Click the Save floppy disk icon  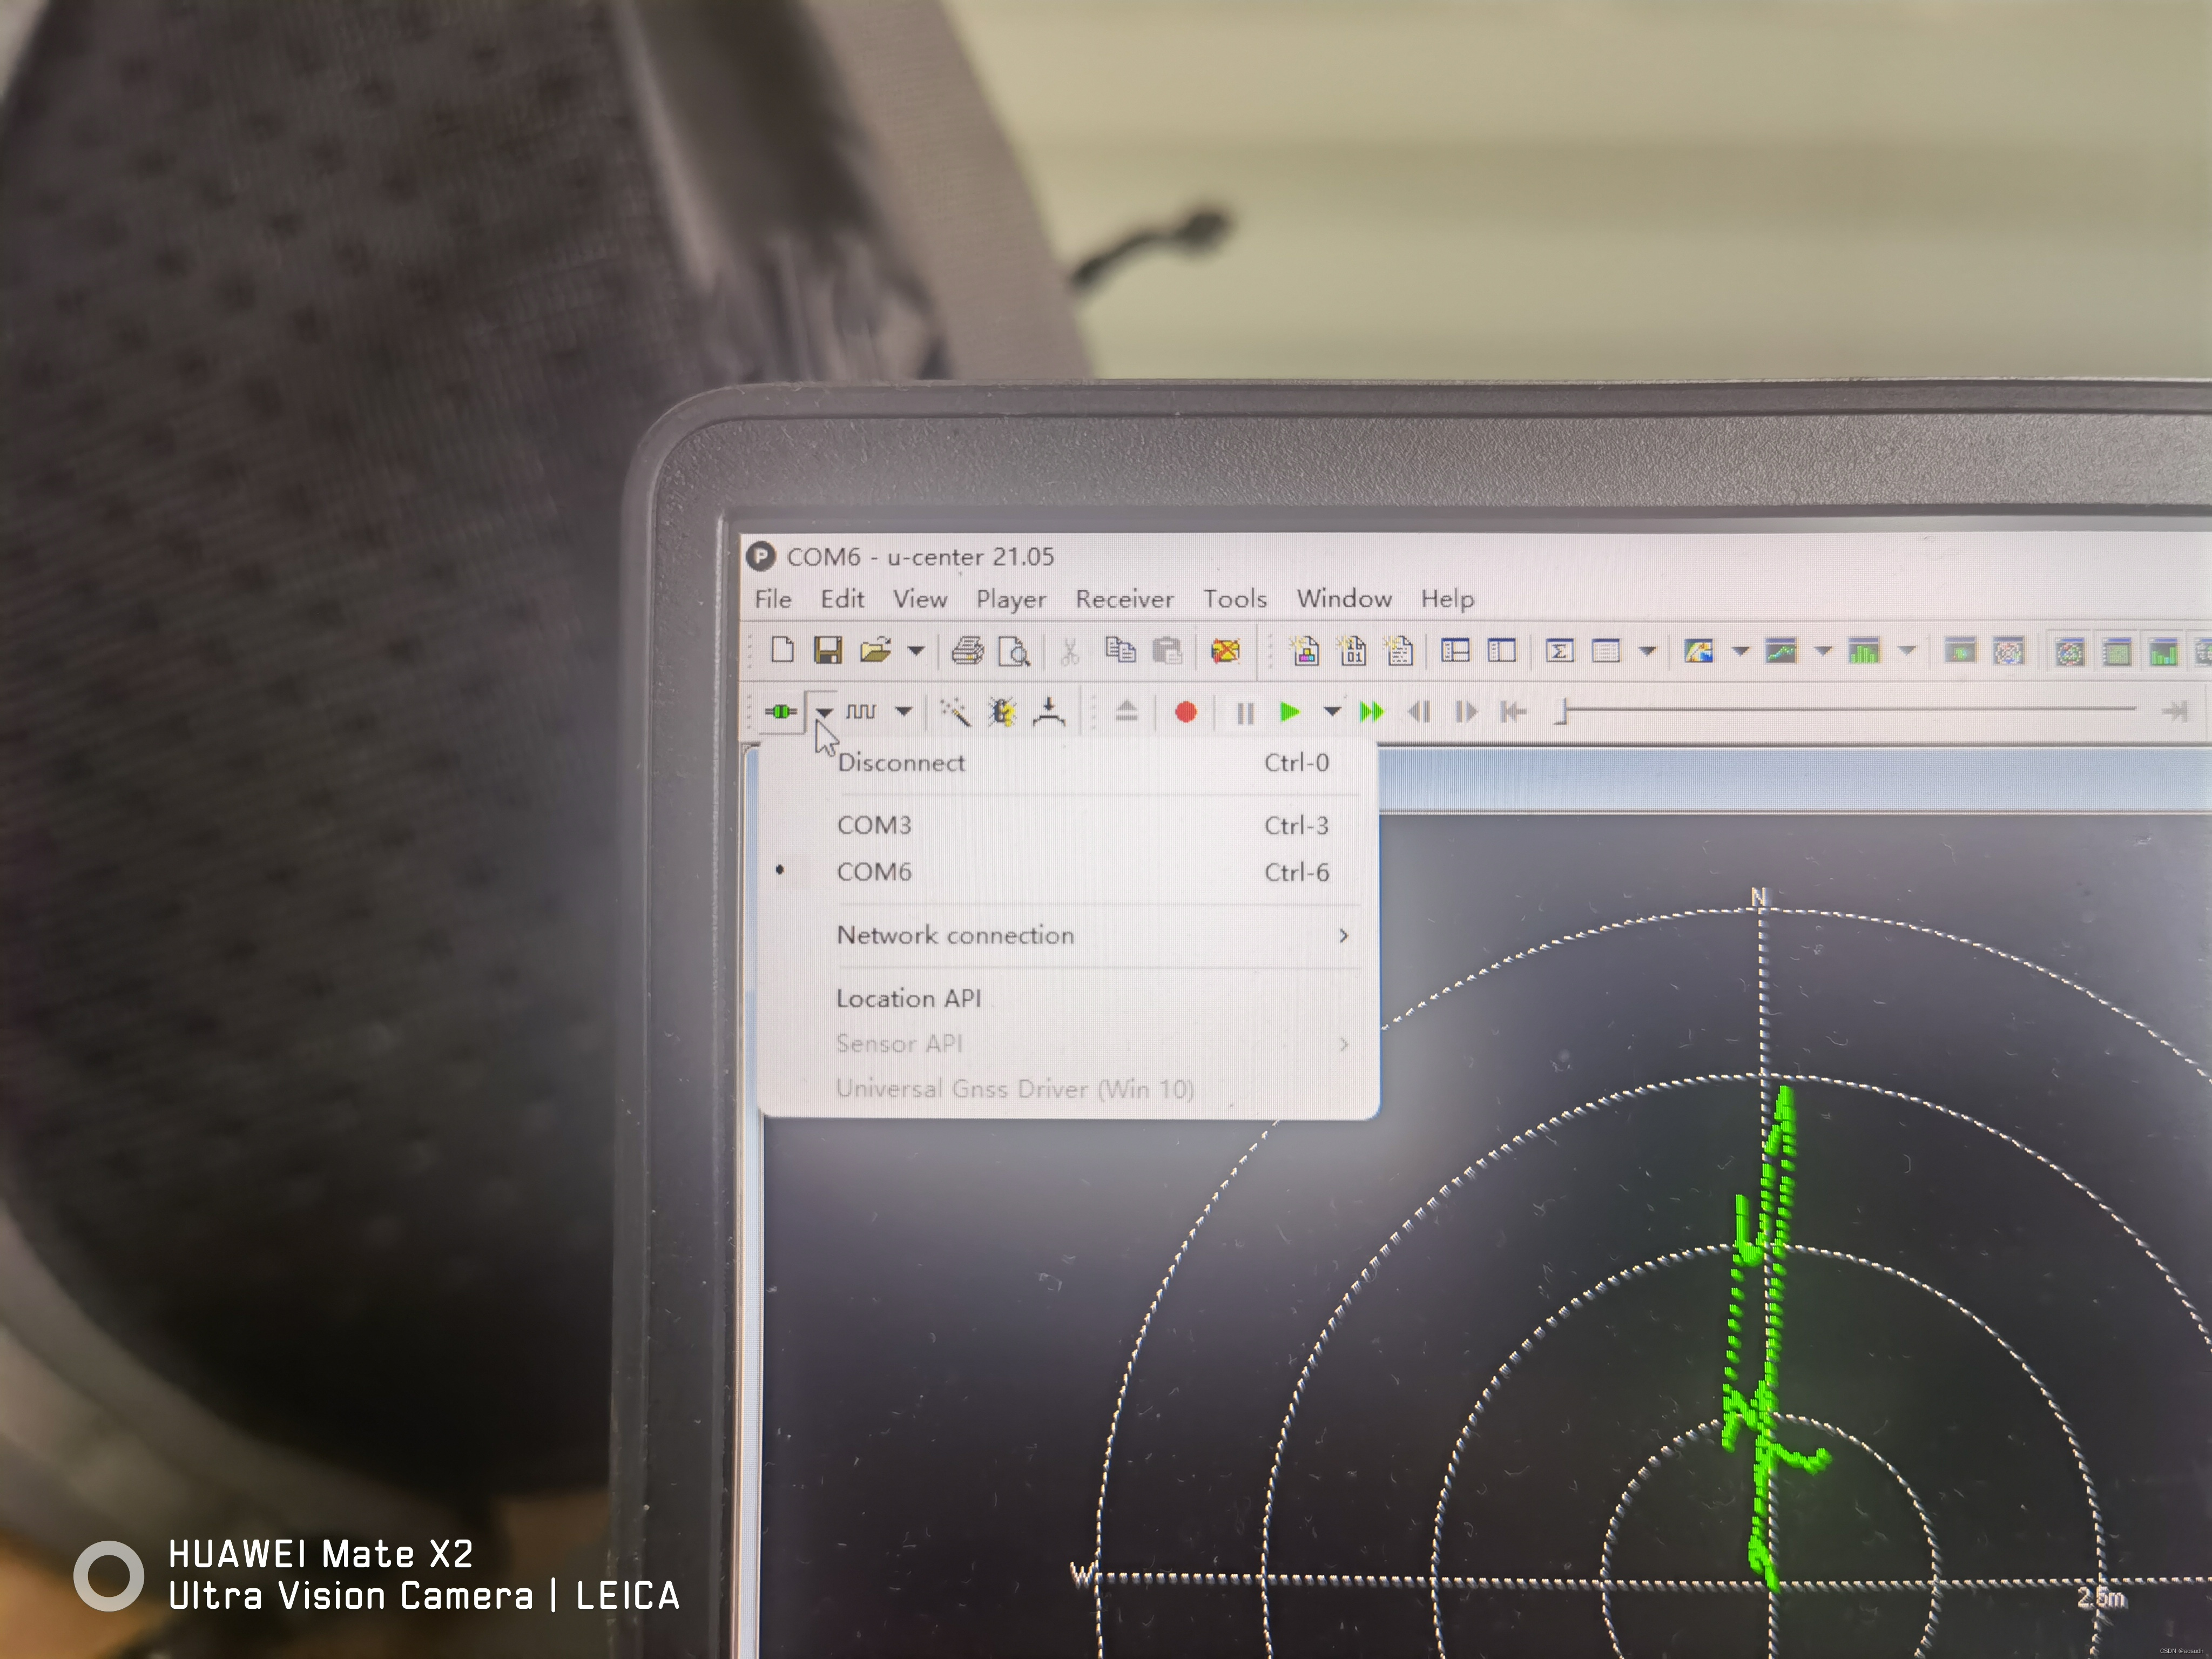click(x=828, y=651)
